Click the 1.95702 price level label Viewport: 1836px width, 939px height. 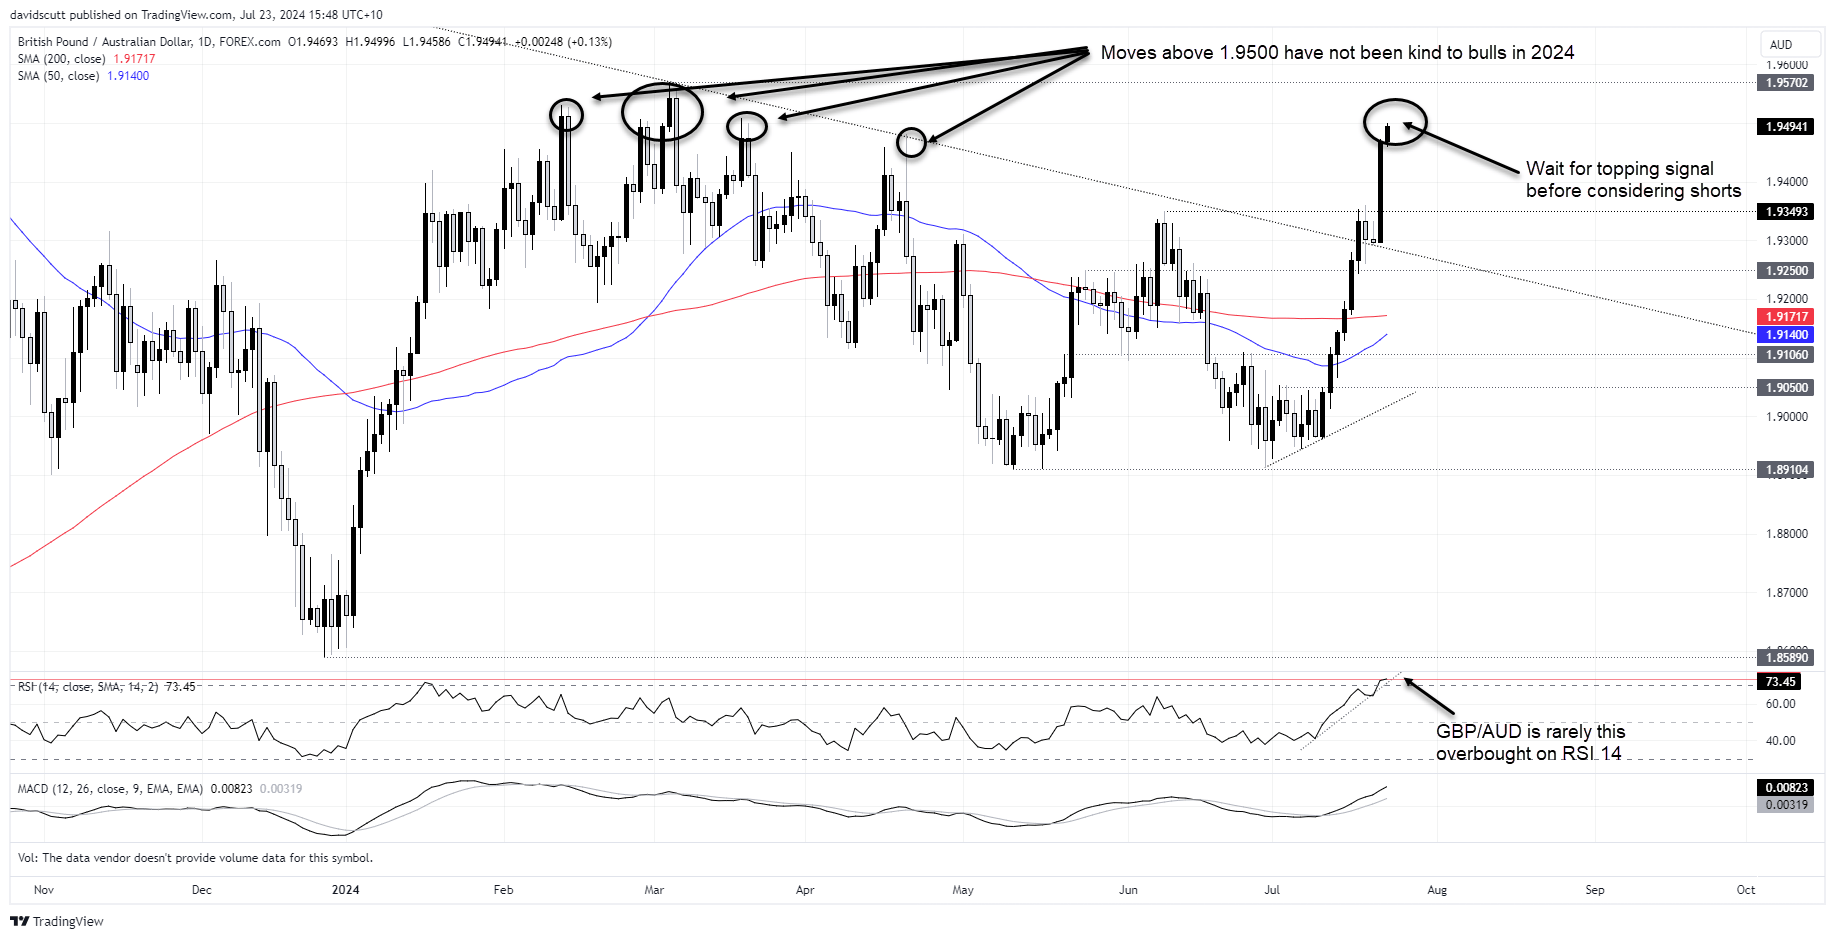[1786, 83]
